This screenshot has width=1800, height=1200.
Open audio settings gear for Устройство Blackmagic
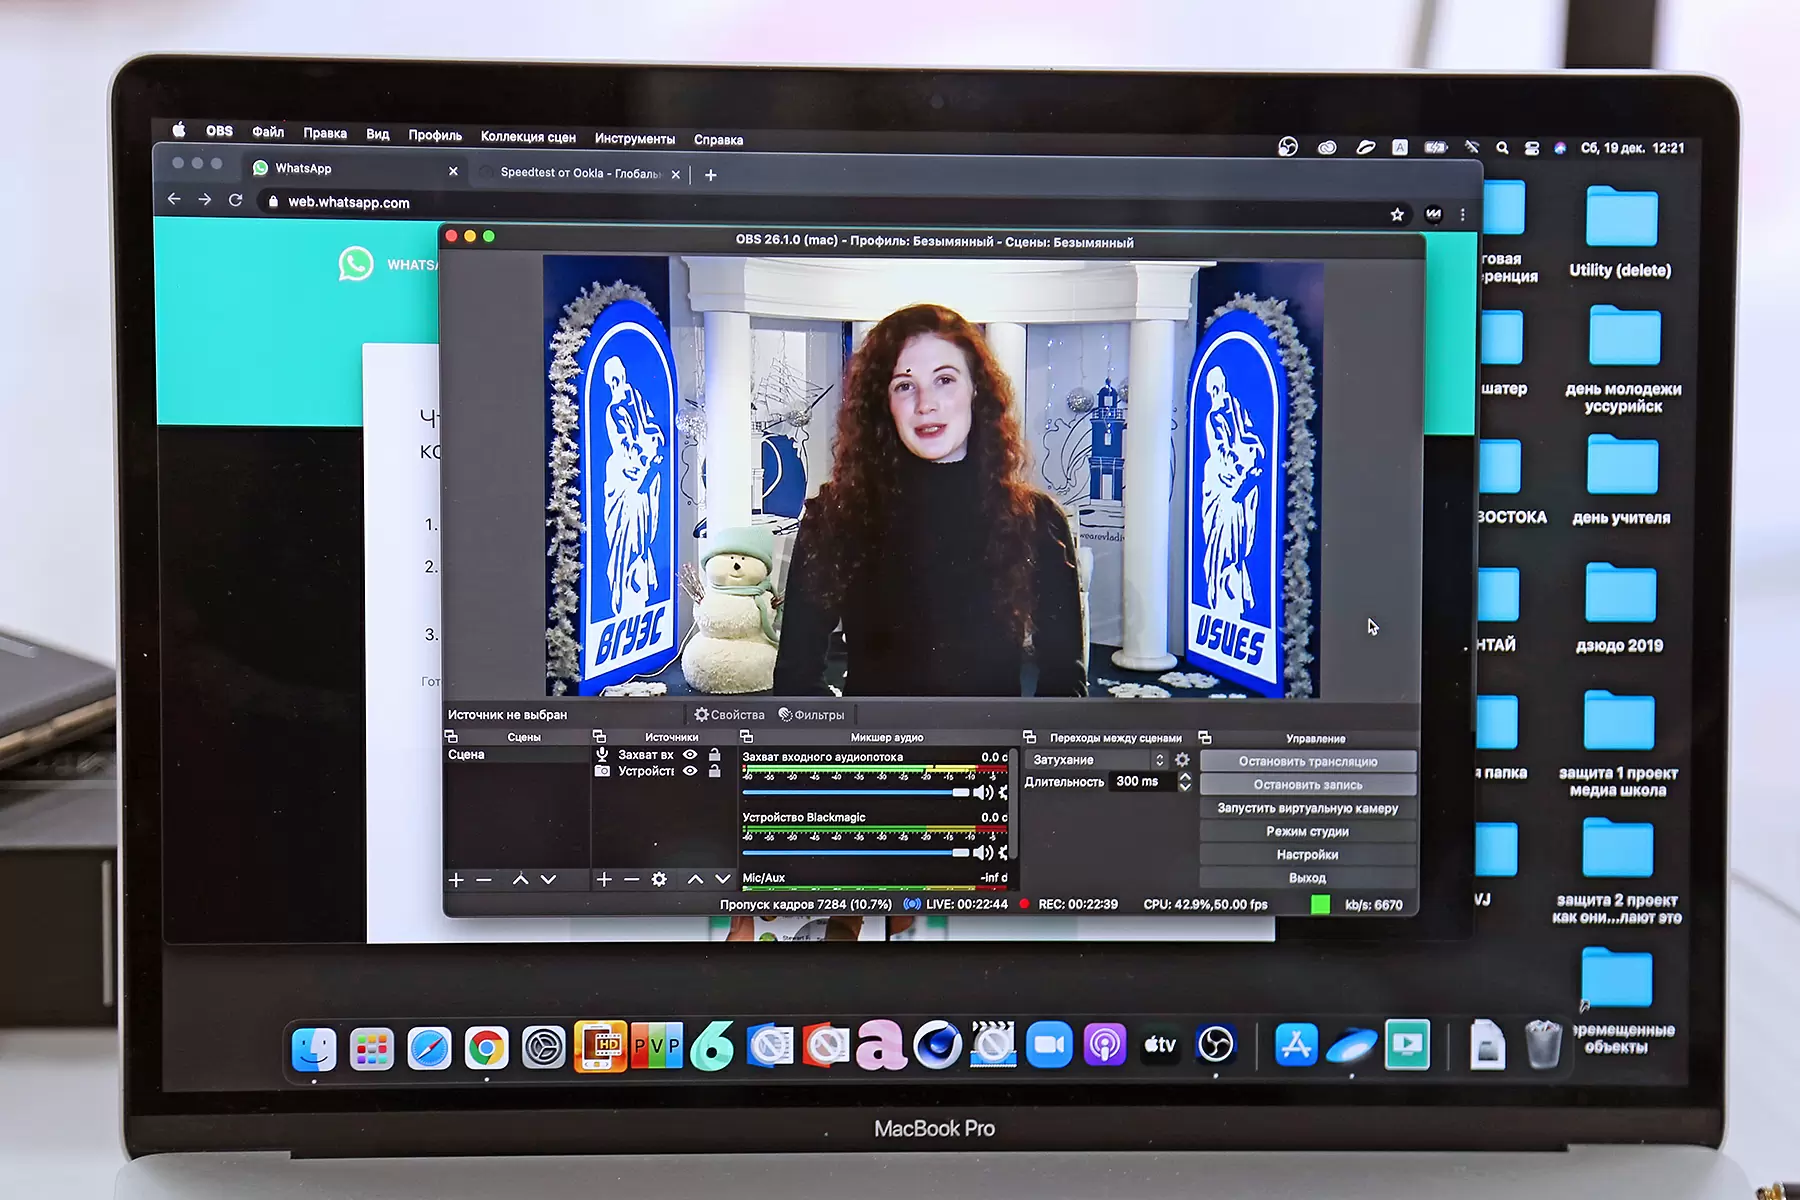1003,853
